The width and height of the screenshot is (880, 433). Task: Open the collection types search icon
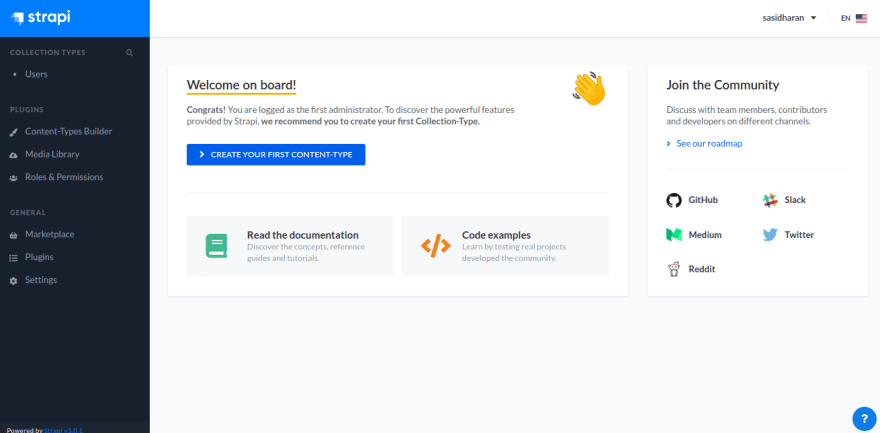click(130, 53)
